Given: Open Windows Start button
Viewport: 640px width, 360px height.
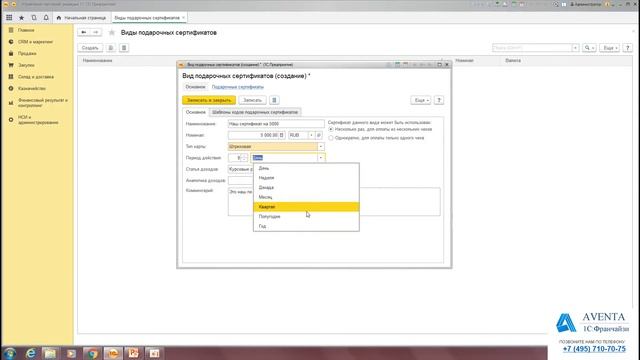Looking at the screenshot, I should pyautogui.click(x=10, y=353).
